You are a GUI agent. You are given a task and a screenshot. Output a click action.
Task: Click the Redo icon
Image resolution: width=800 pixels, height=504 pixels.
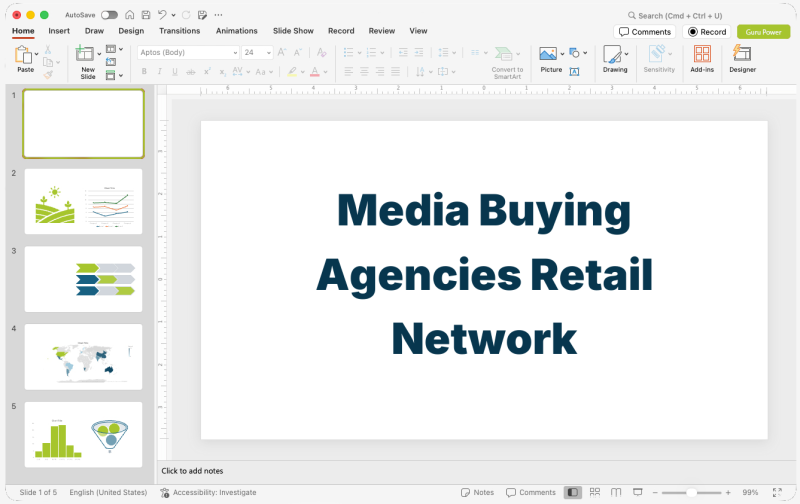(x=186, y=15)
